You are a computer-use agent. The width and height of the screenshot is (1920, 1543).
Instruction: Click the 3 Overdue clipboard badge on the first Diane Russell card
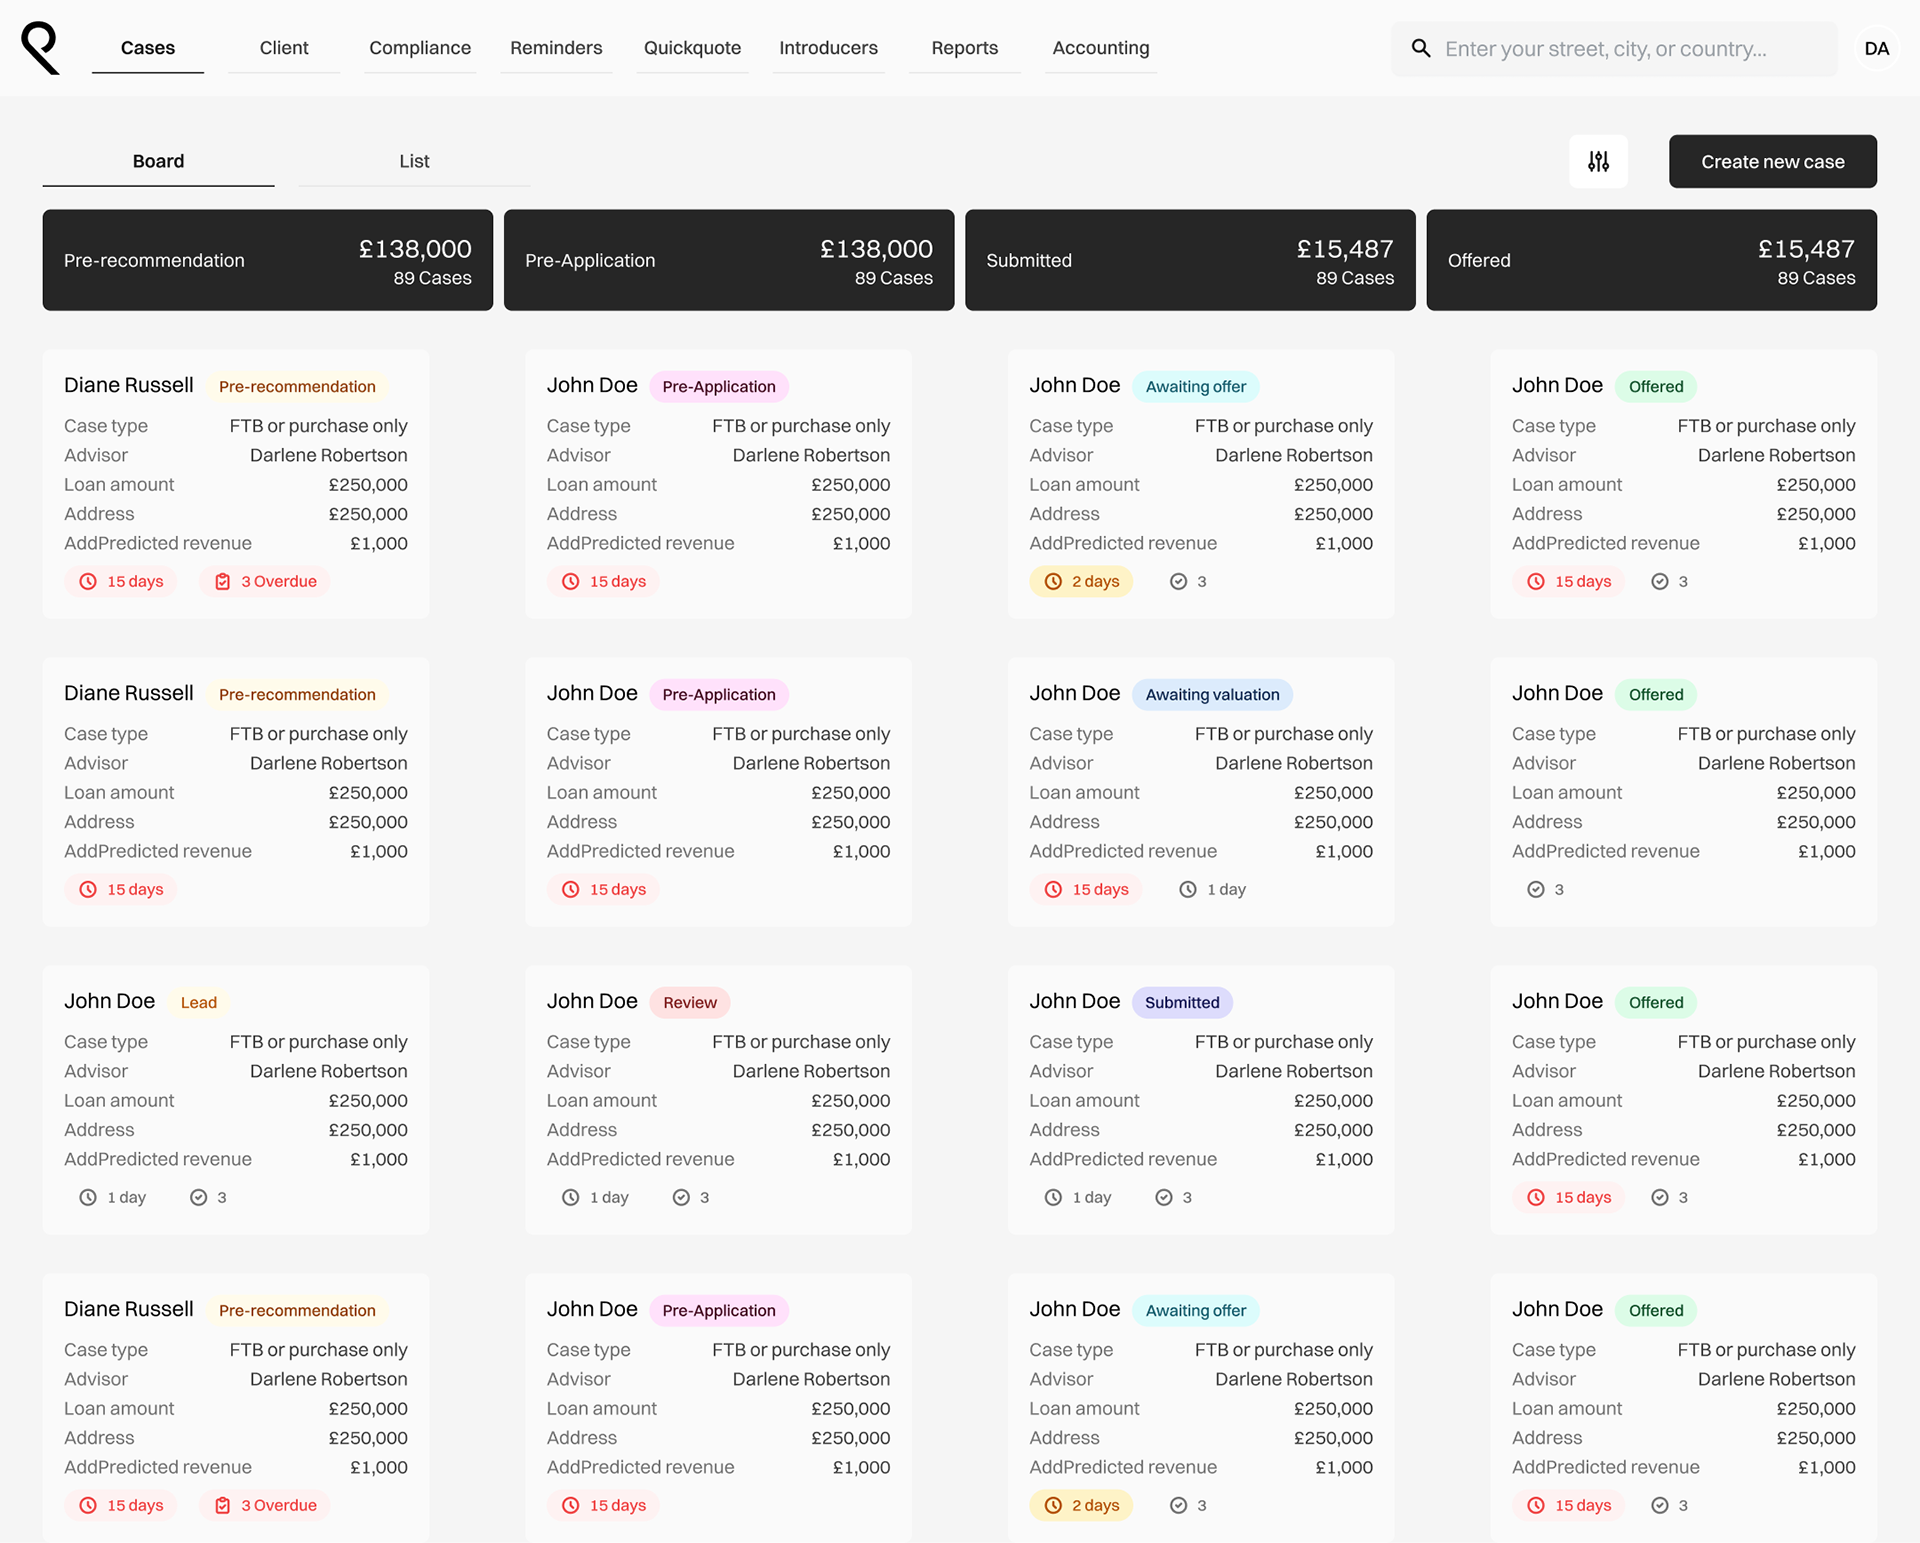265,581
